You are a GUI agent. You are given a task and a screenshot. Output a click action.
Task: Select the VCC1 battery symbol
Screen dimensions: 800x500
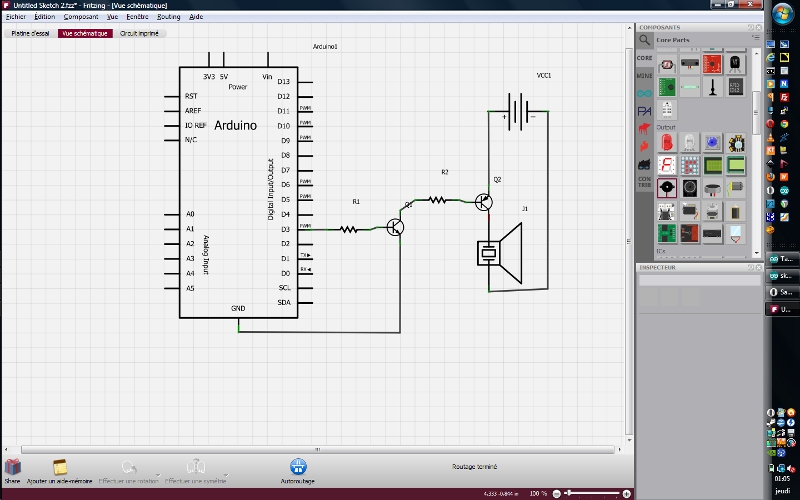[x=518, y=111]
